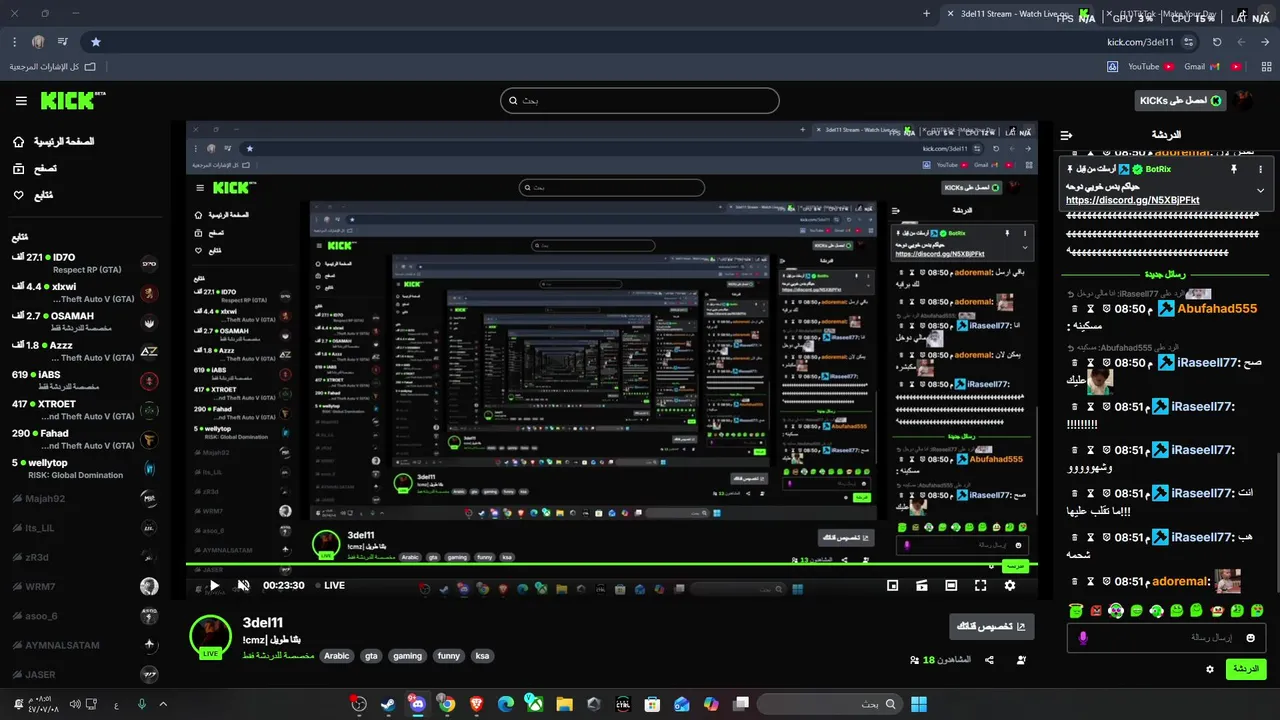Open the player settings gear

tap(1010, 586)
